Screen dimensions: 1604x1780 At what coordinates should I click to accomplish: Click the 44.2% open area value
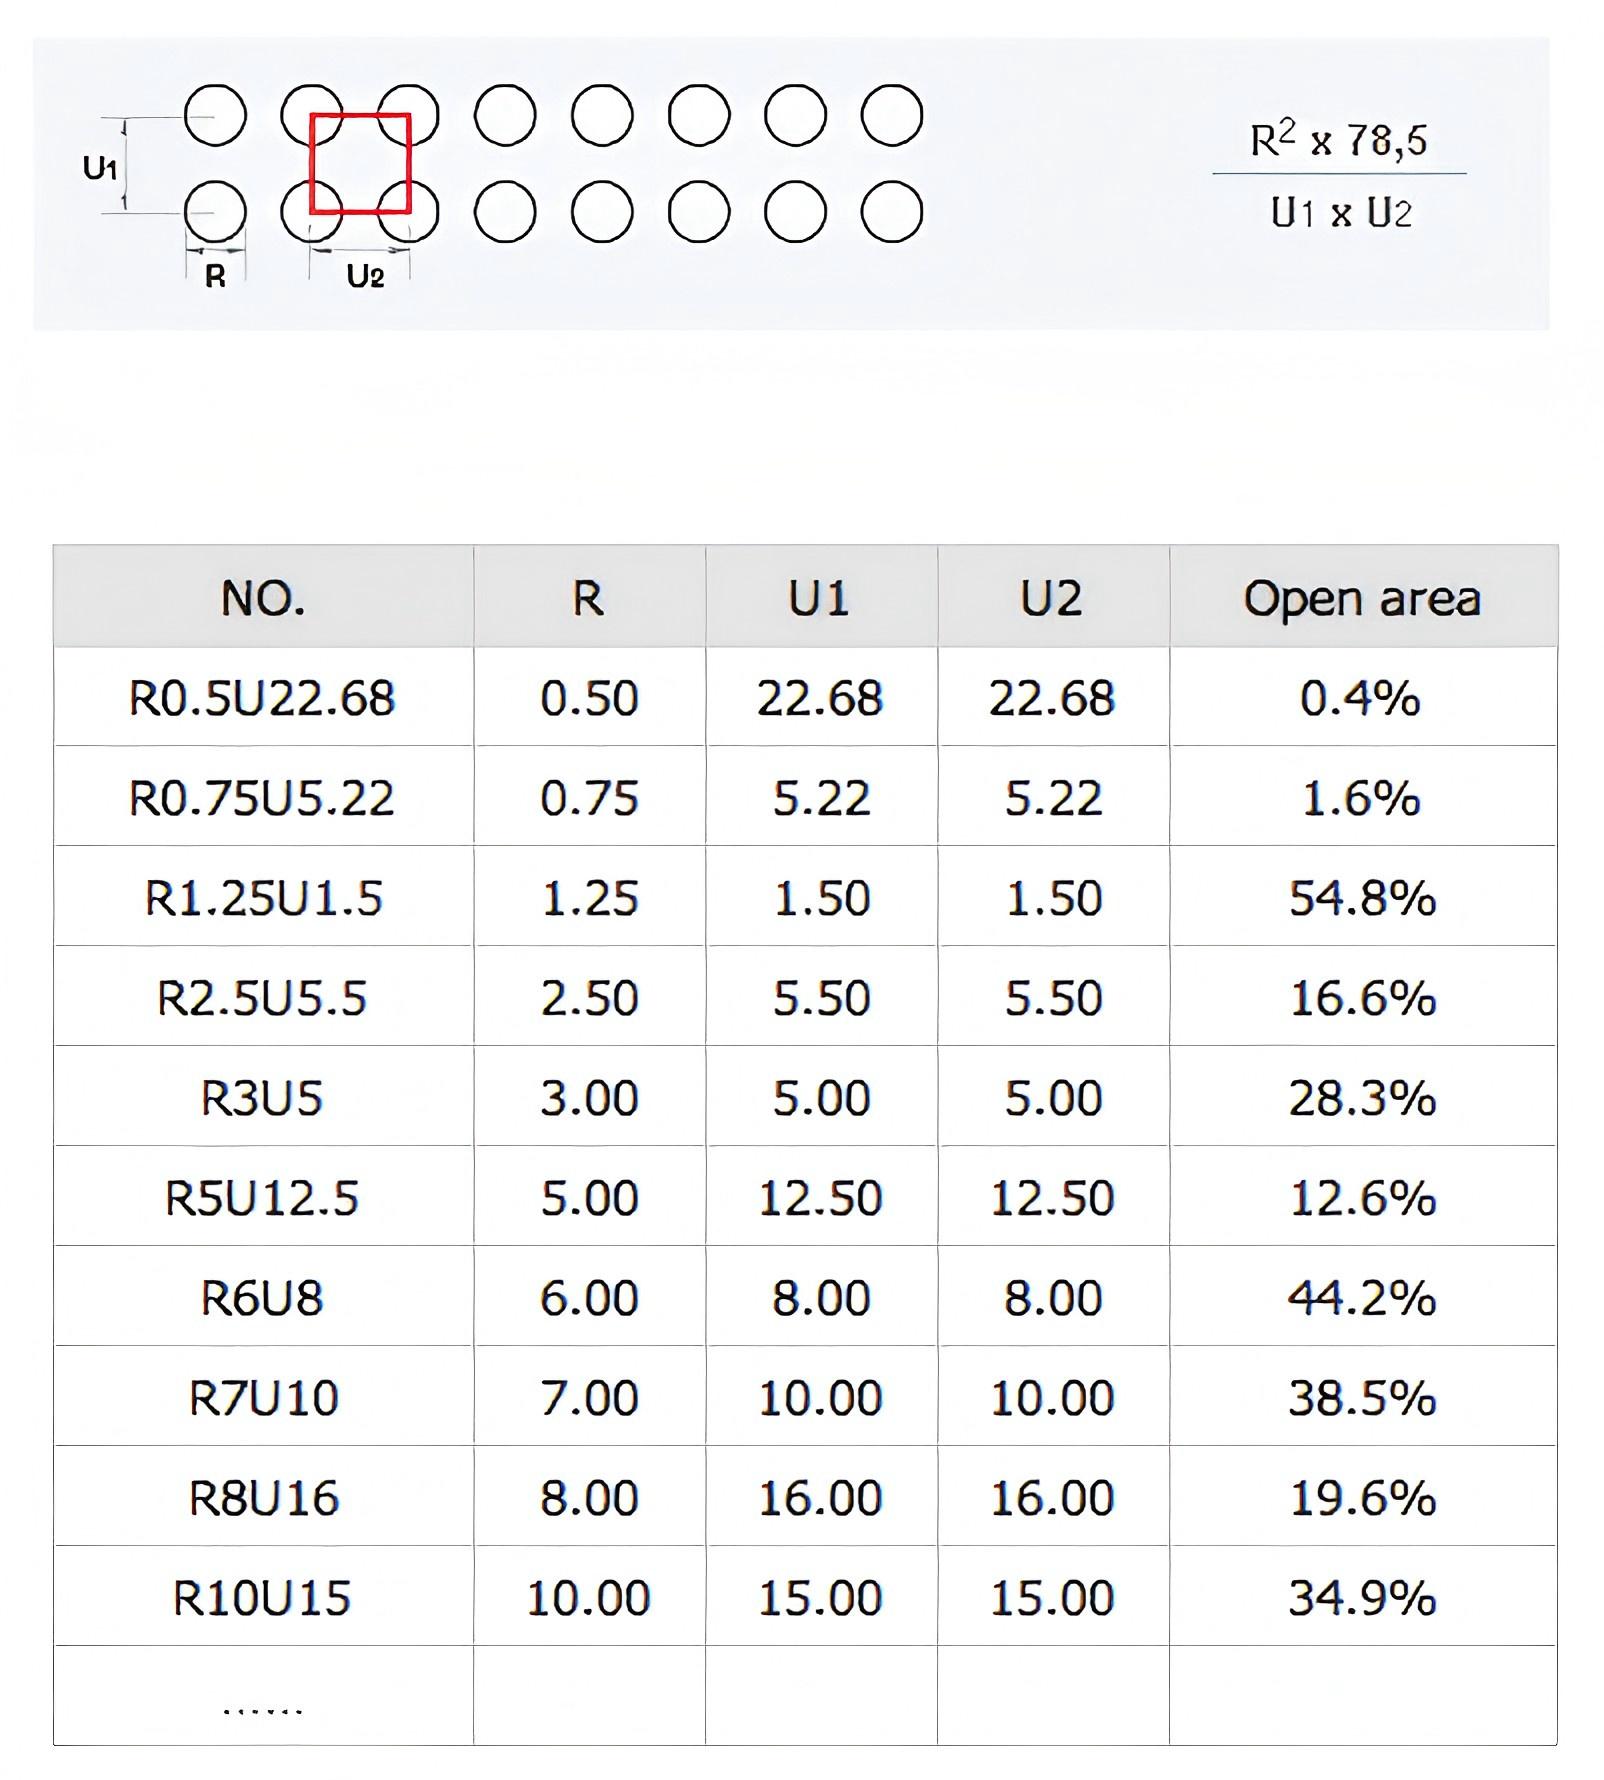click(x=1362, y=1298)
